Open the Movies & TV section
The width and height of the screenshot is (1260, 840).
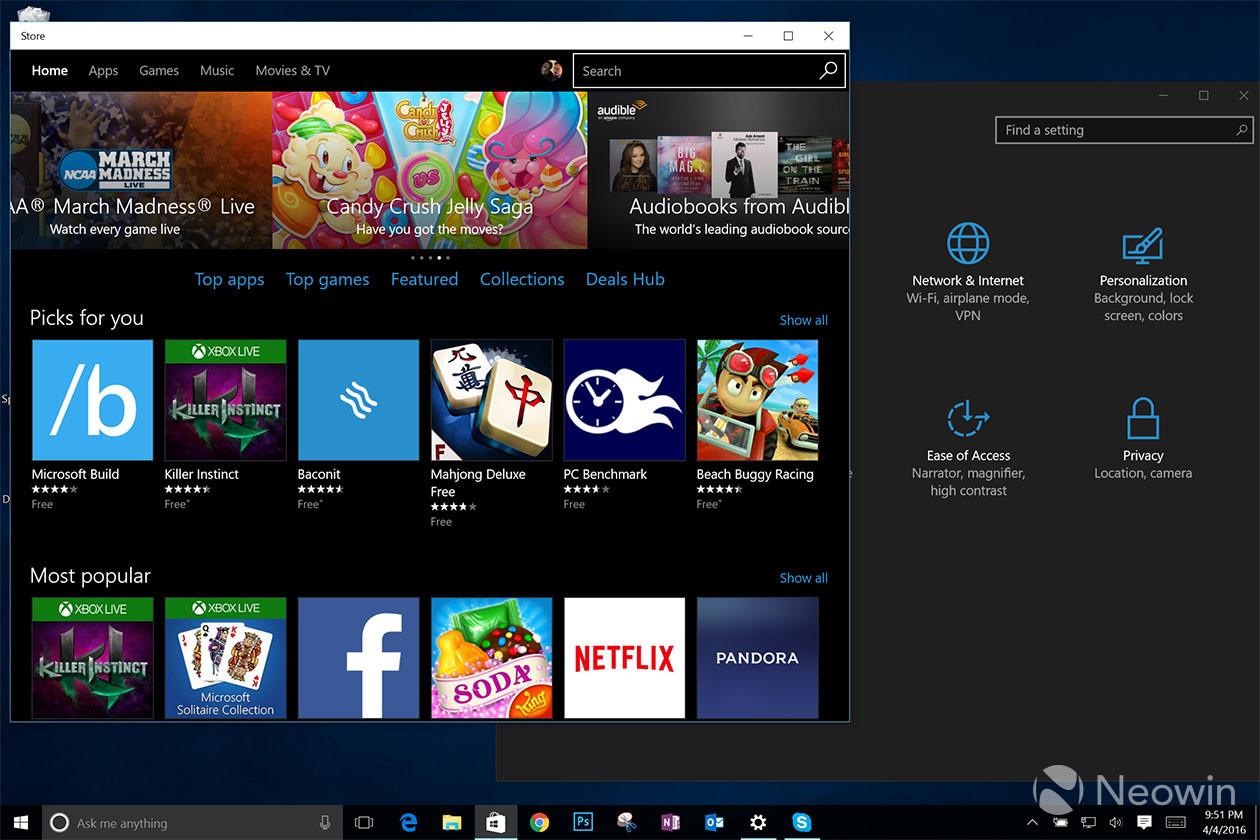292,70
